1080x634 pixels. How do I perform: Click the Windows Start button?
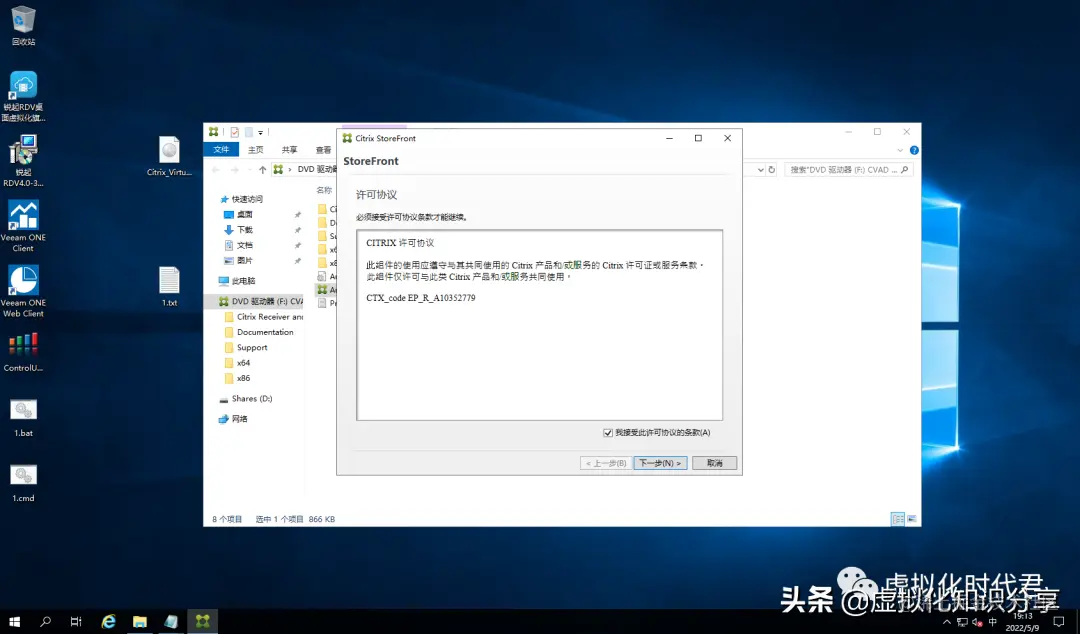13,620
